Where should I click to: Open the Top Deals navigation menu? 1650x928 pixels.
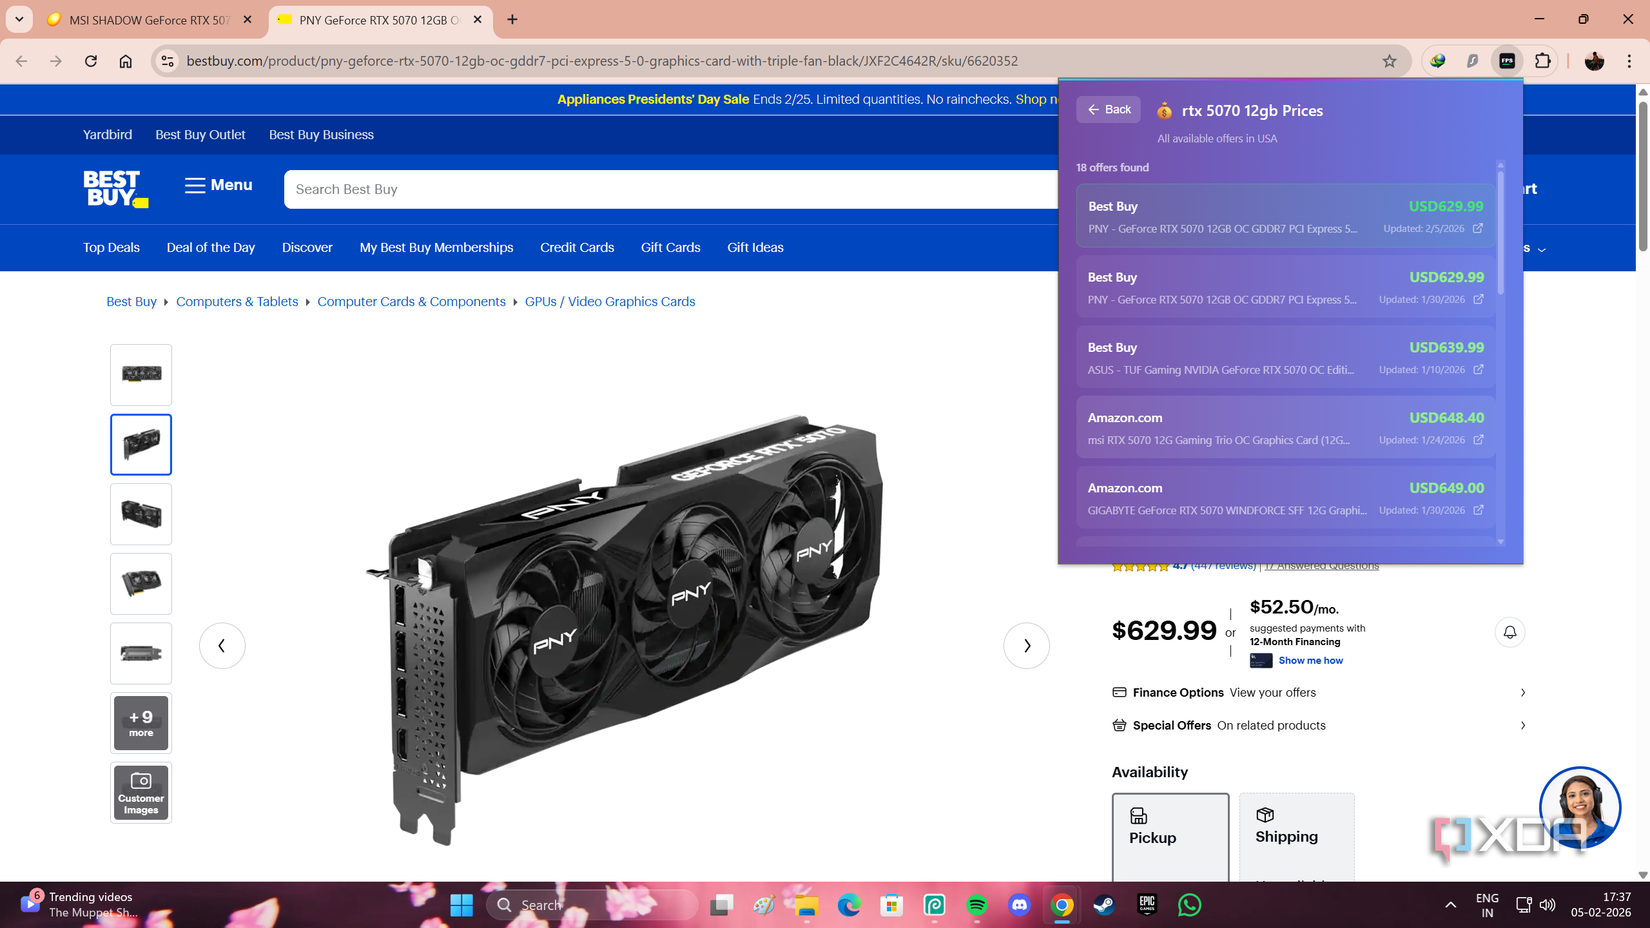click(110, 247)
